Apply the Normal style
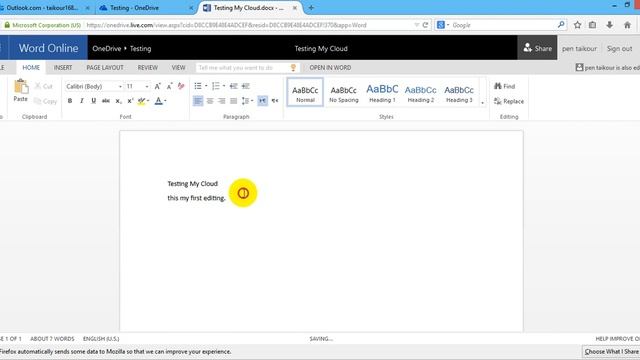 click(305, 93)
